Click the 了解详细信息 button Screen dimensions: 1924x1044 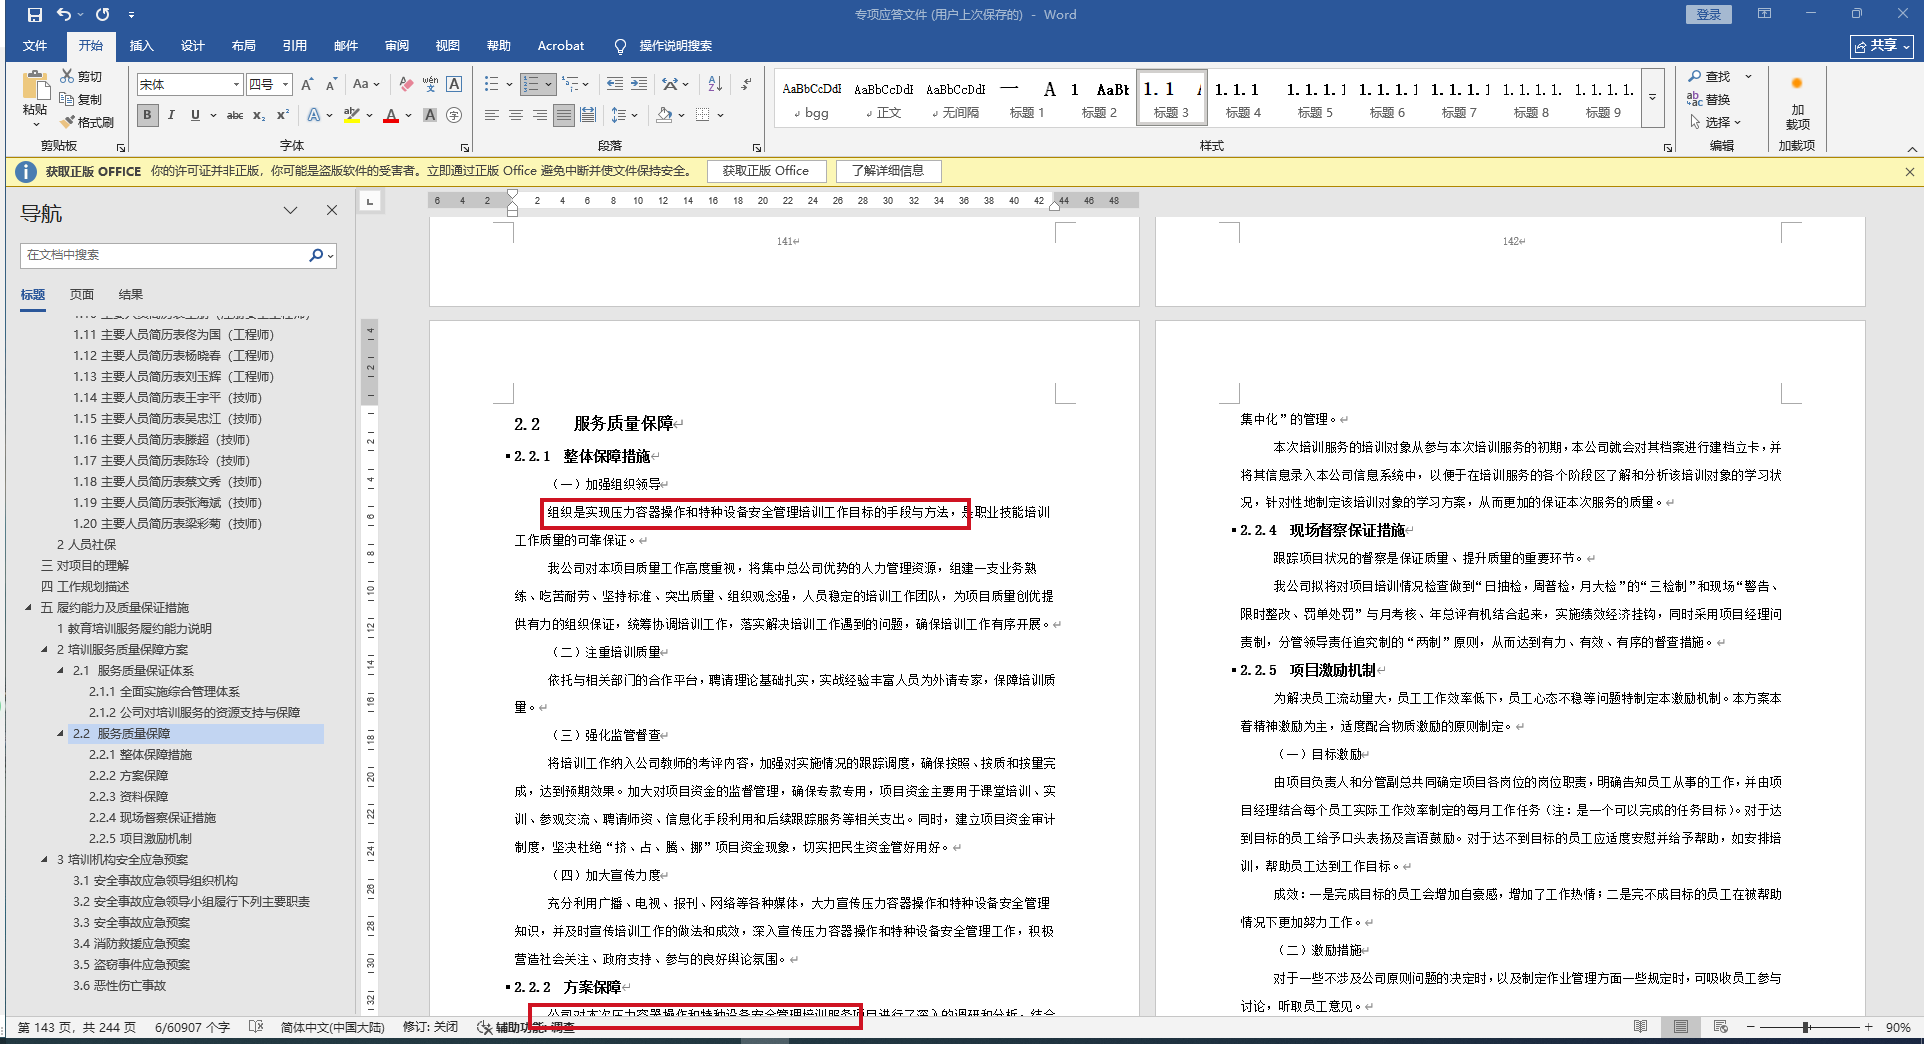(x=888, y=171)
